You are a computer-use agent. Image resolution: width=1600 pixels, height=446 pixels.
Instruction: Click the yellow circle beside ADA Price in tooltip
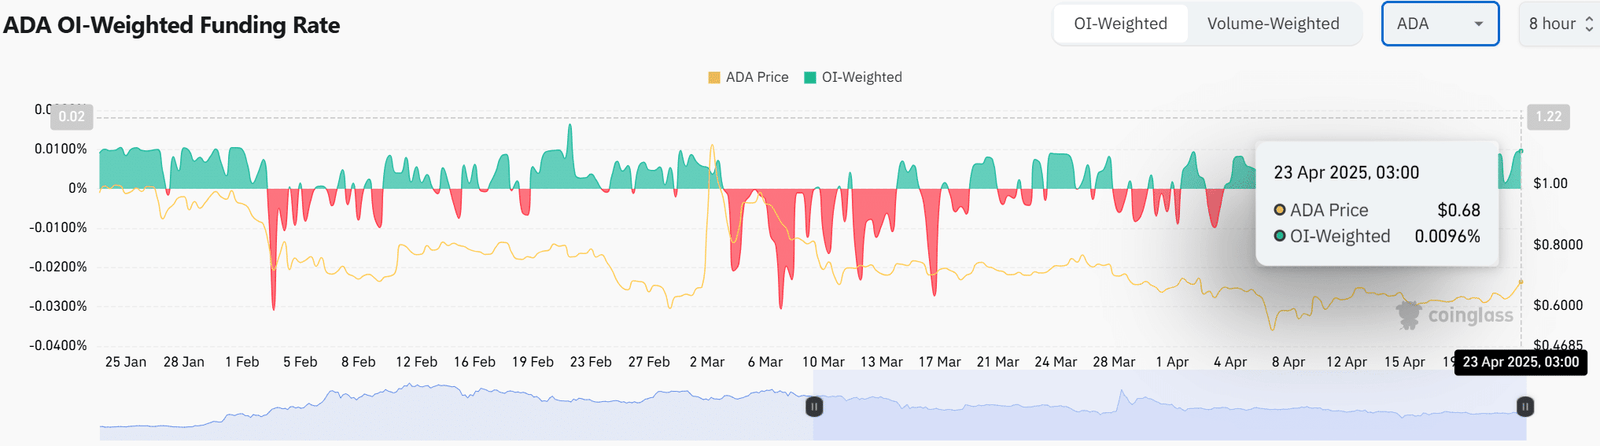pos(1279,210)
